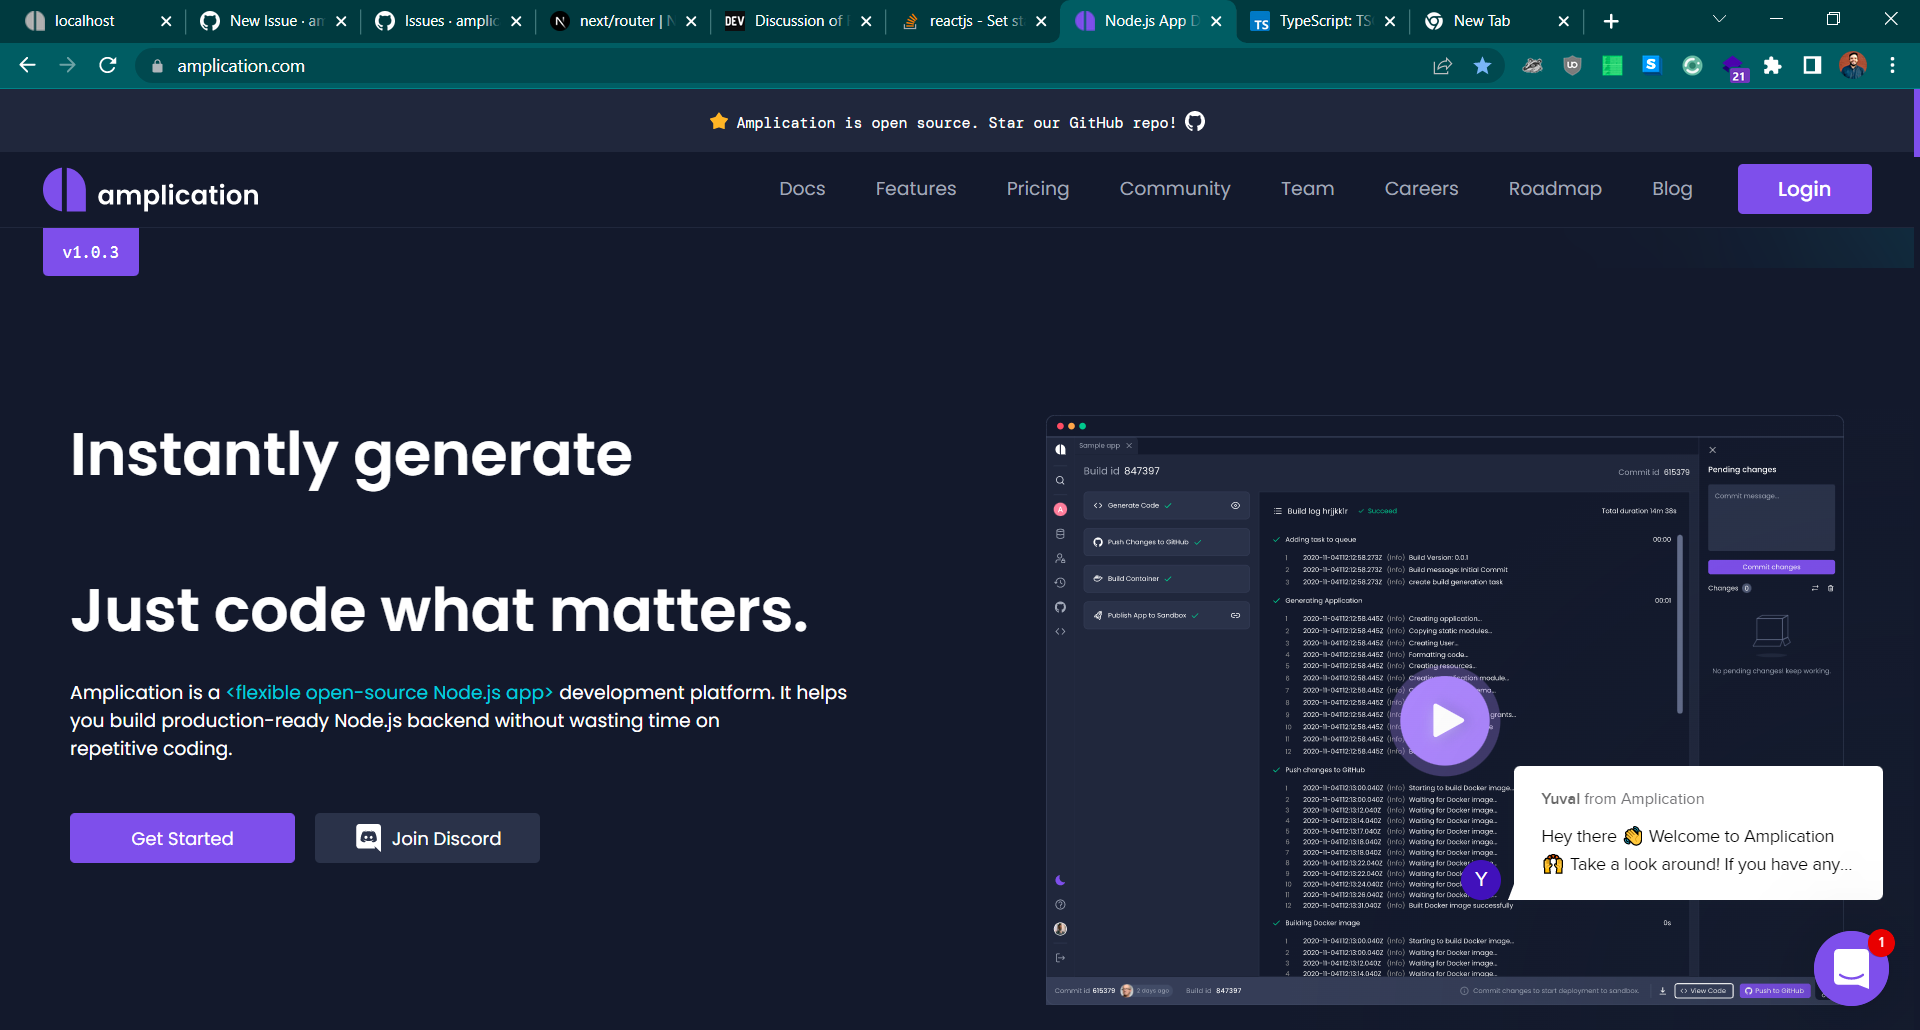Click the Yuval avatar badge

coord(1481,879)
